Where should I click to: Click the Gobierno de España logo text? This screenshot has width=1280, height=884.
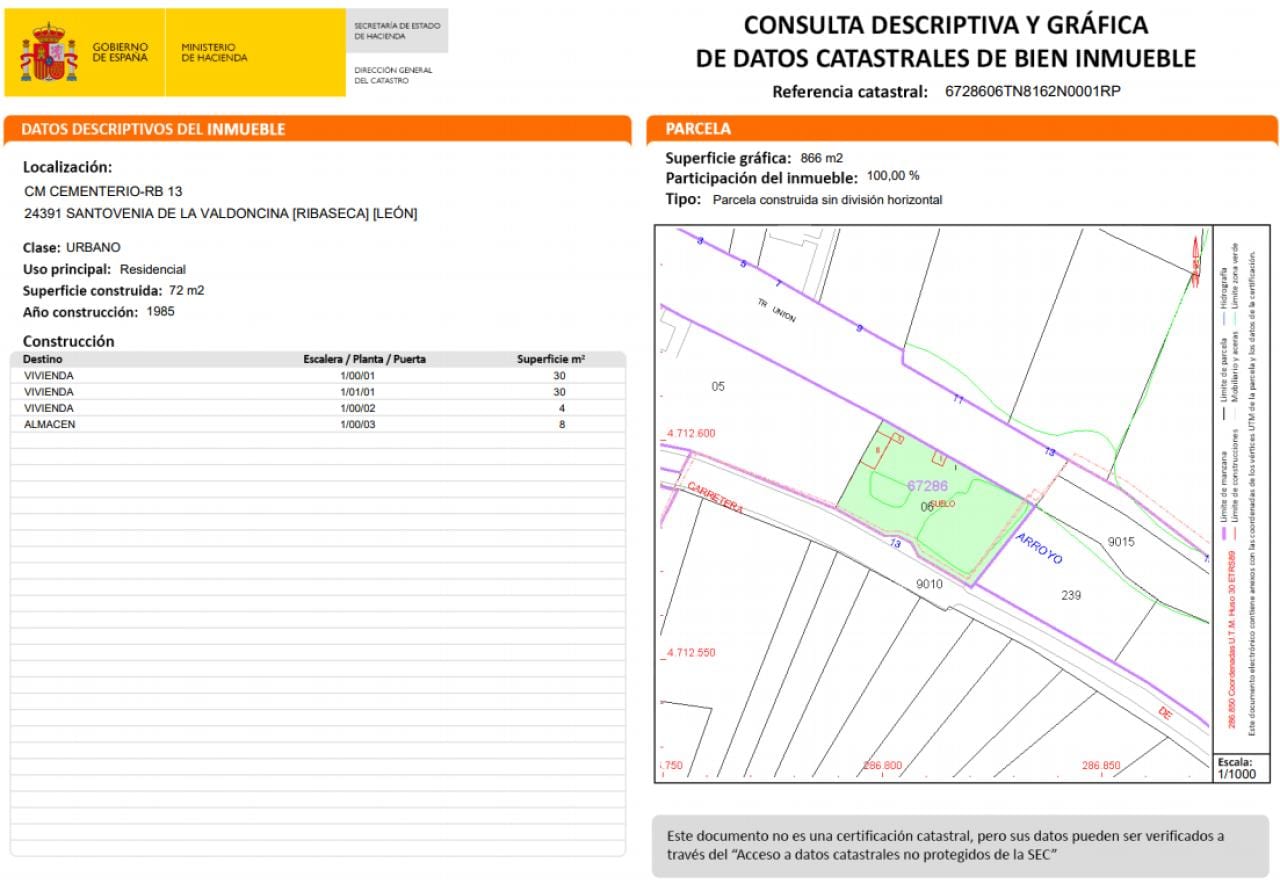[120, 52]
